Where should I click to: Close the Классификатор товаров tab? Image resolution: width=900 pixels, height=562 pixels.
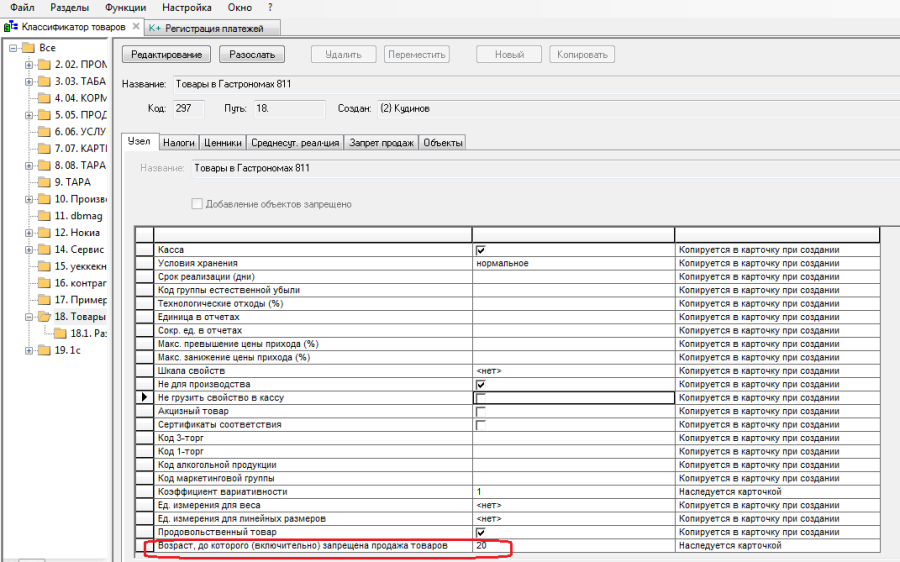(136, 26)
